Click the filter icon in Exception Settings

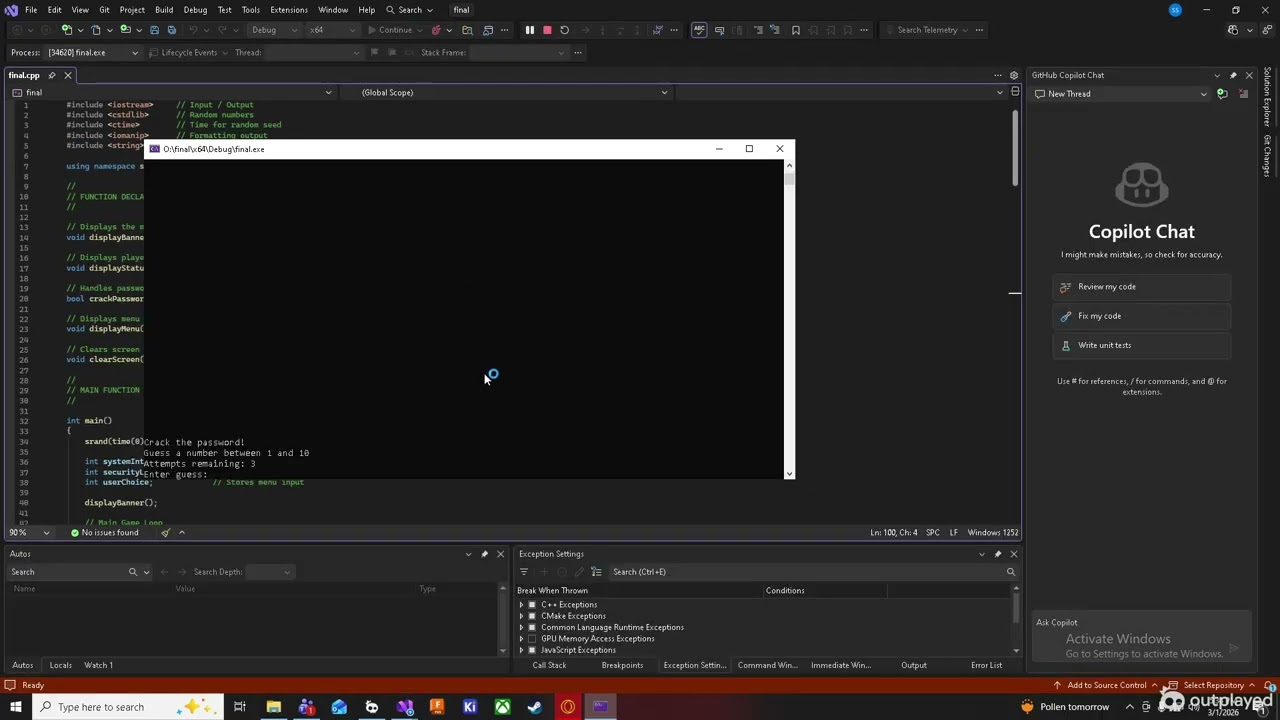[523, 572]
